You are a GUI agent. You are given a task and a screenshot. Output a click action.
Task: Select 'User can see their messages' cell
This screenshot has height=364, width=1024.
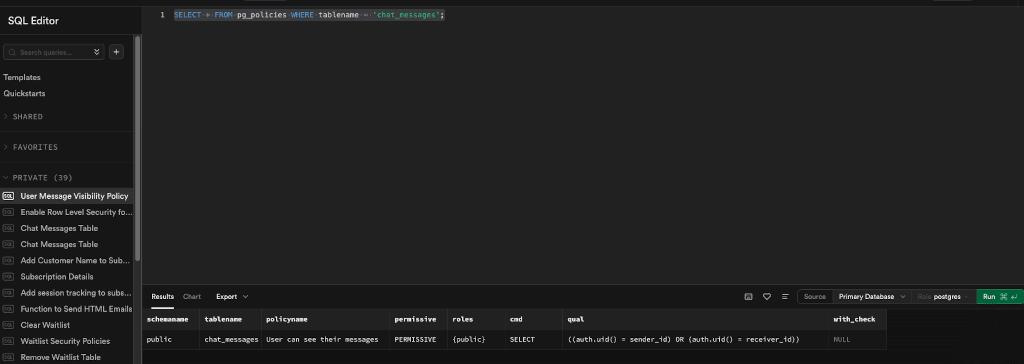click(325, 340)
